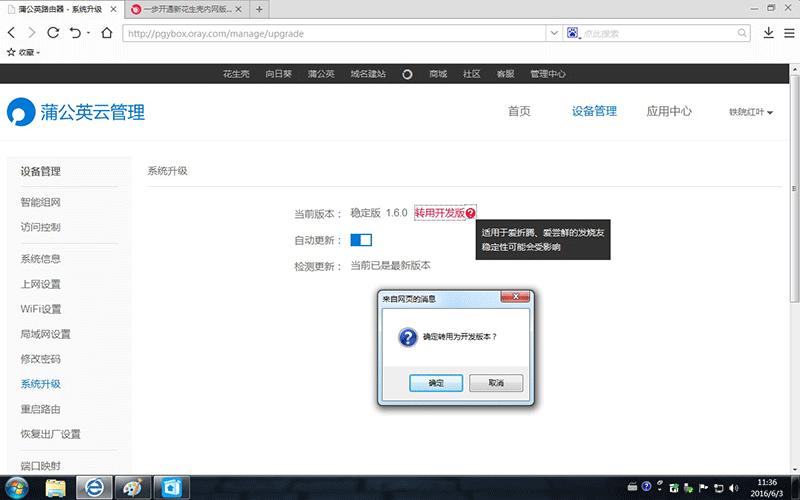Image resolution: width=800 pixels, height=500 pixels.
Task: Click 域名建站 in the top black bar
Action: 368,74
